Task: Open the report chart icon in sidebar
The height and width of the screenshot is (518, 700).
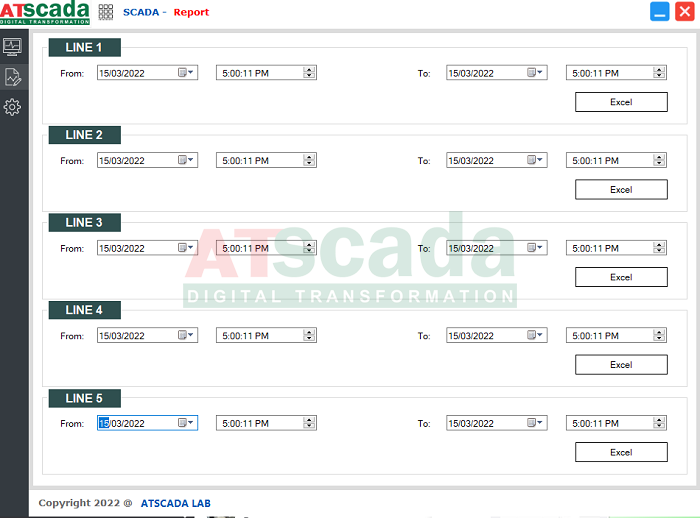Action: point(13,77)
